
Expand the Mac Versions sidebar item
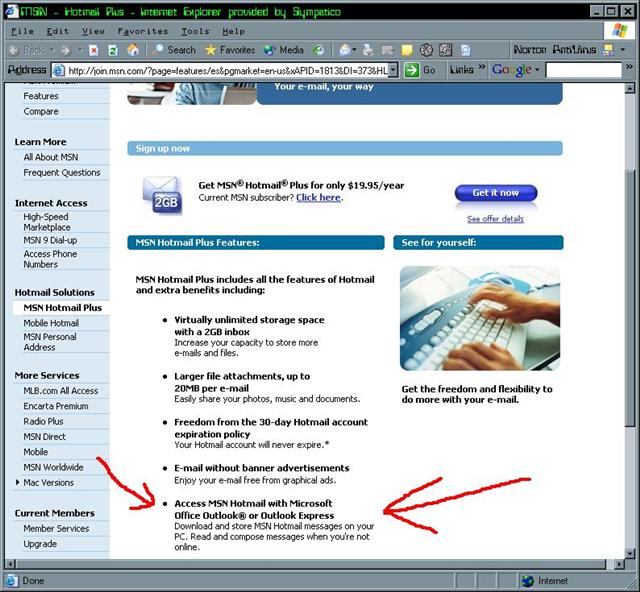coord(18,482)
